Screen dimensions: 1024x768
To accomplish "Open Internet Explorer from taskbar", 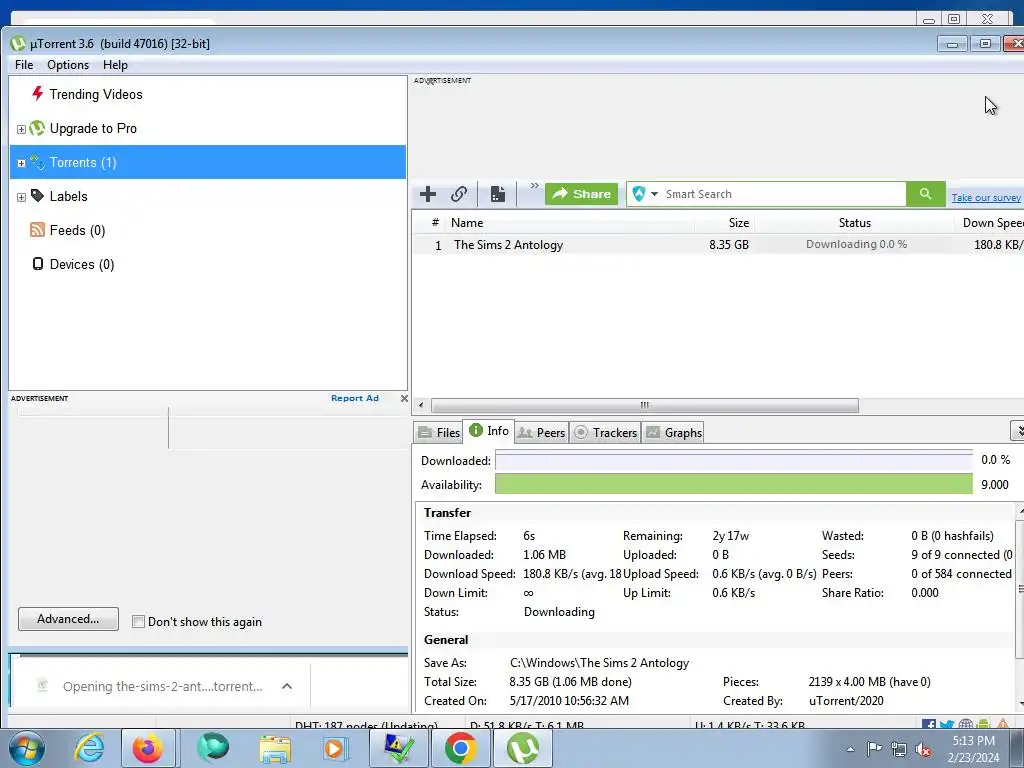I will [x=89, y=748].
